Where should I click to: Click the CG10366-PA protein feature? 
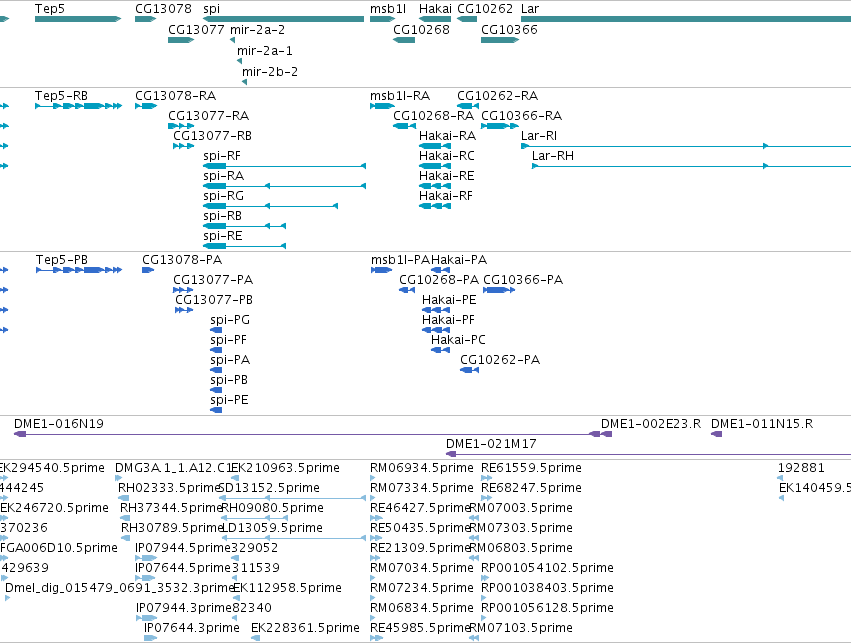coord(499,290)
